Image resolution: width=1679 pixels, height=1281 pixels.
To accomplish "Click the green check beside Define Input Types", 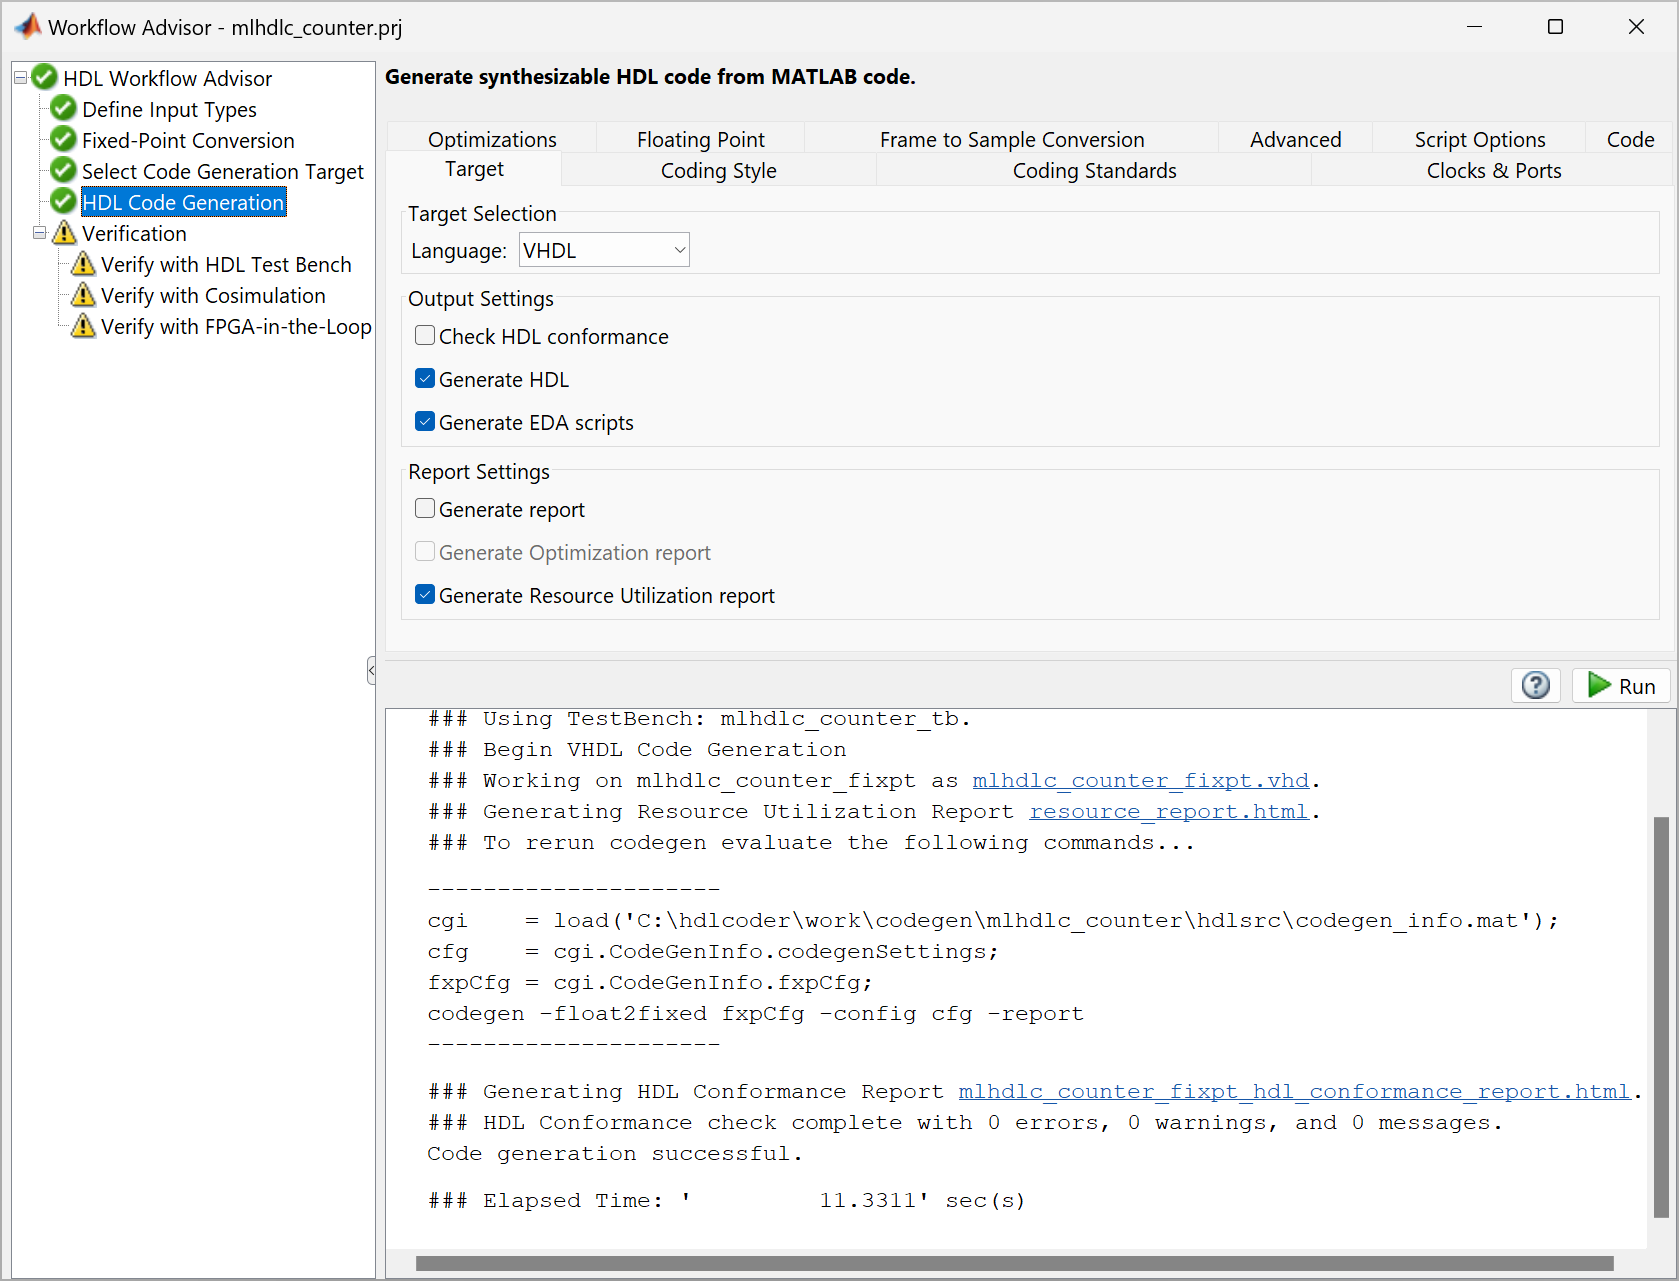I will (x=62, y=108).
